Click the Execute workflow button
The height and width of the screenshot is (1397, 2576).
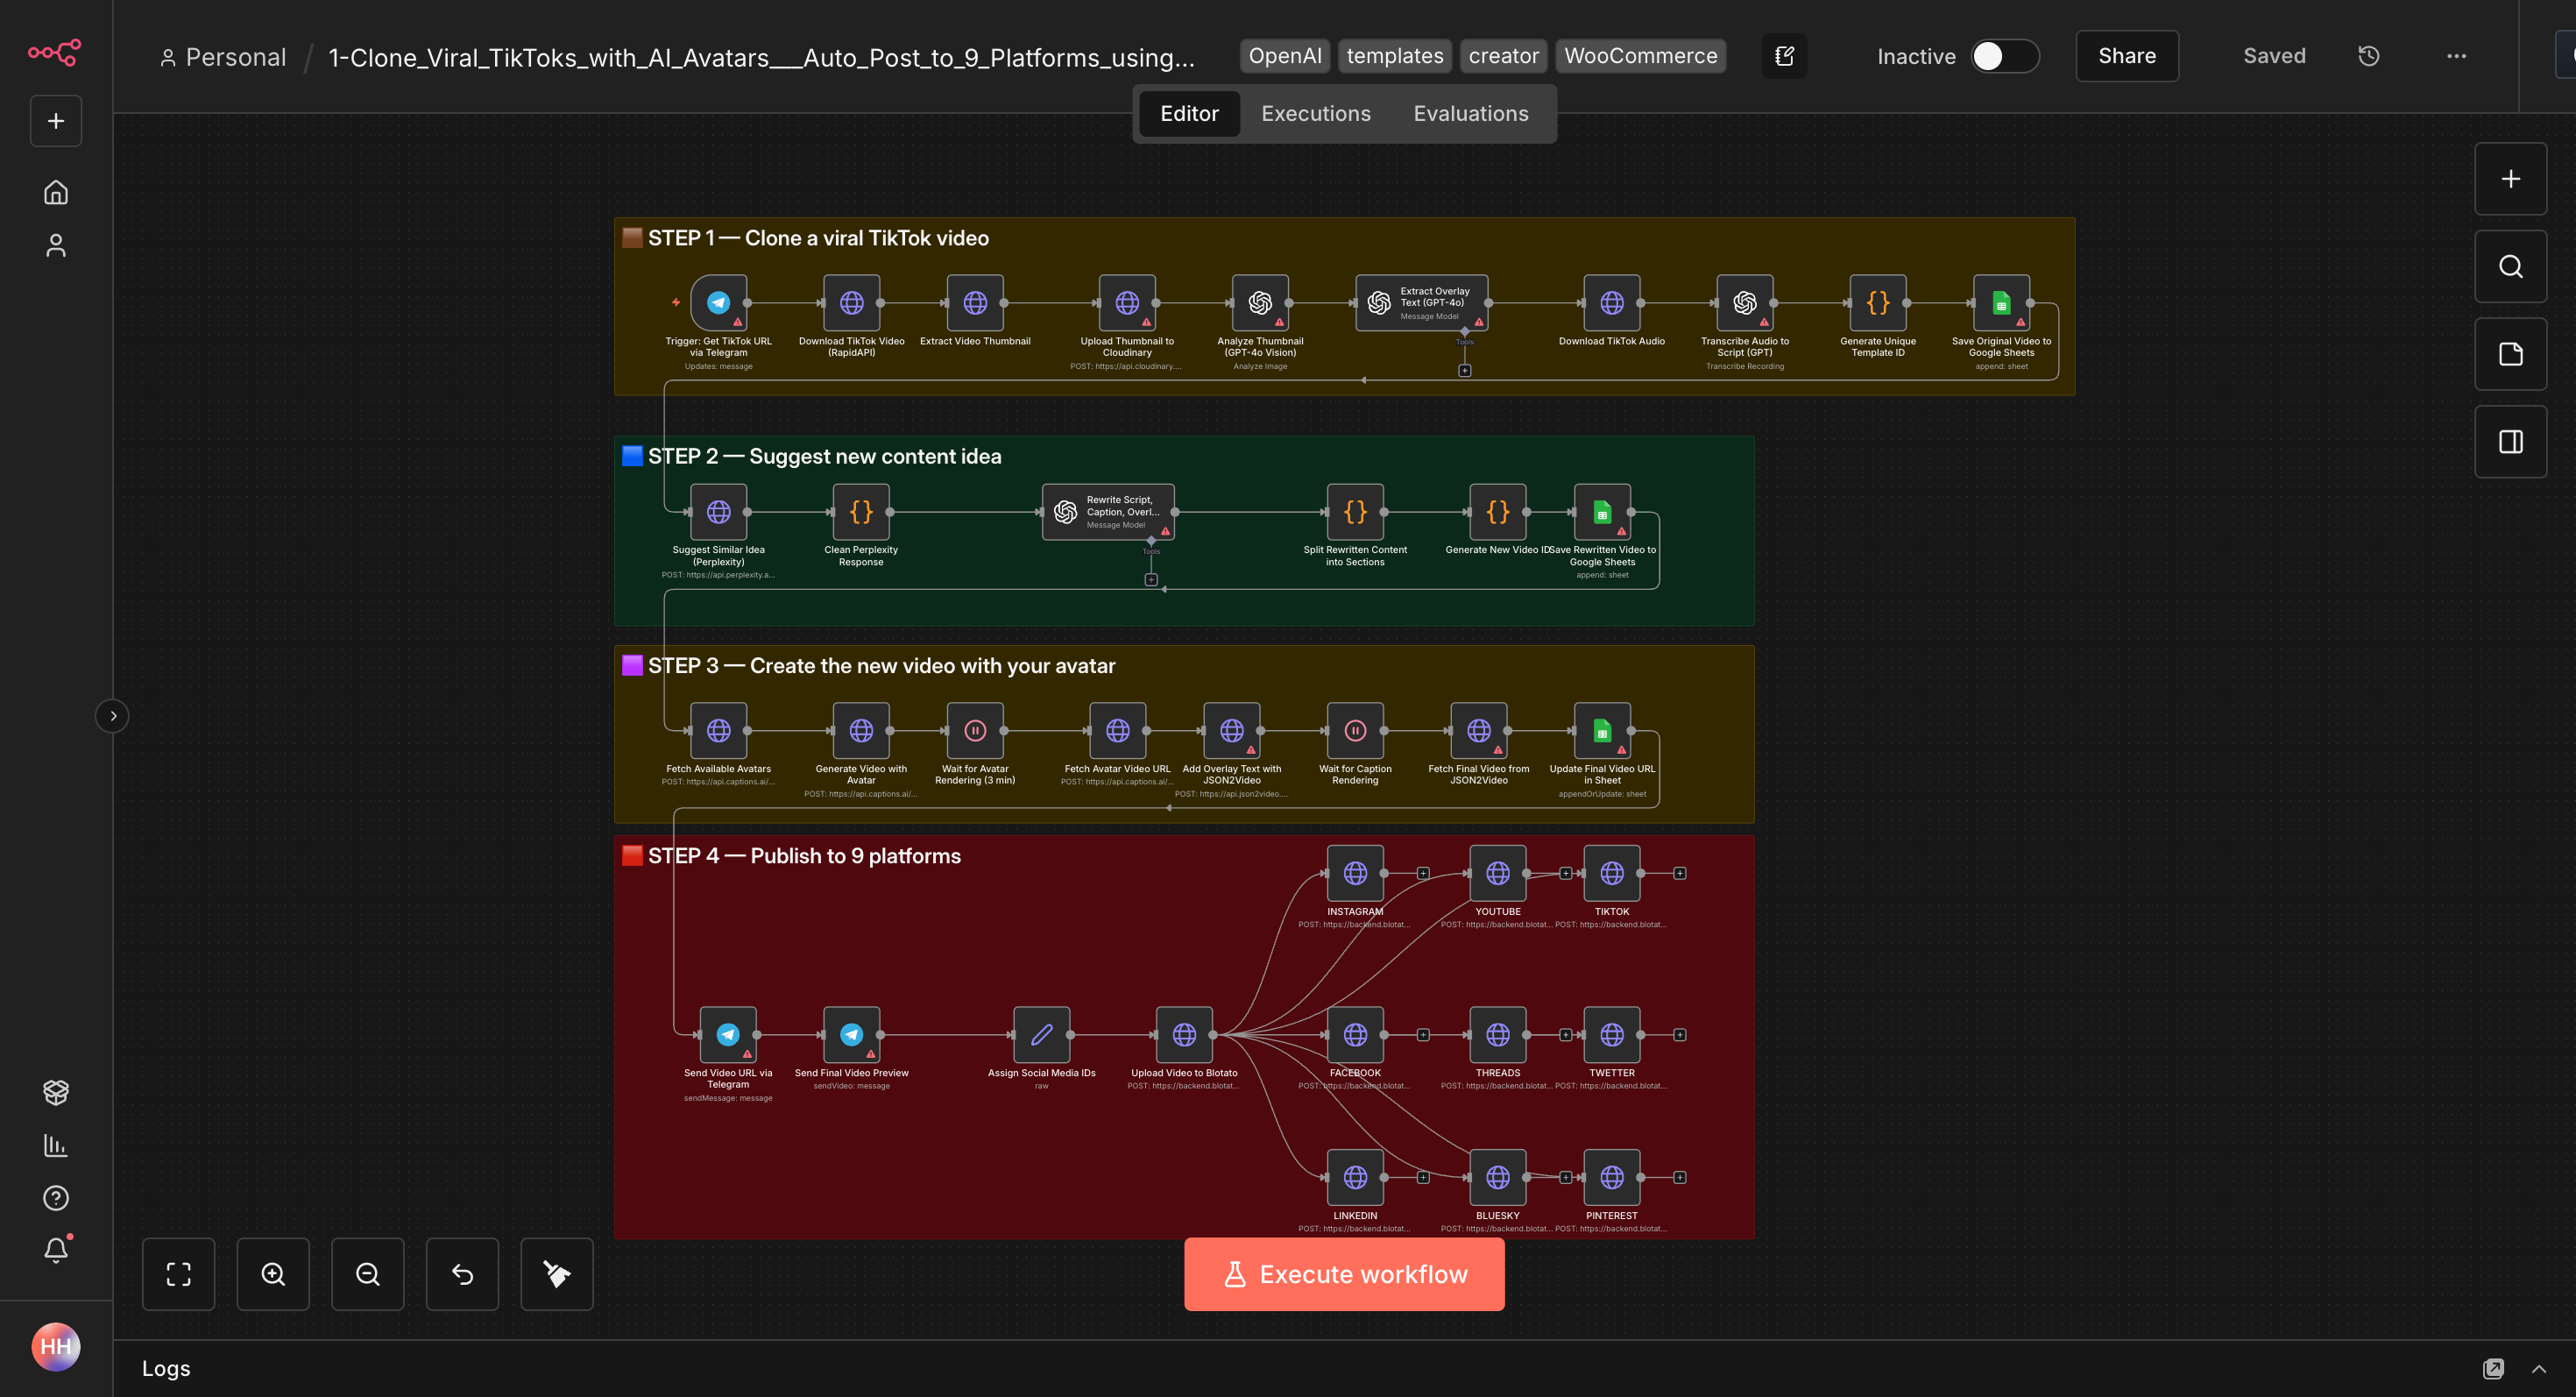(1344, 1274)
